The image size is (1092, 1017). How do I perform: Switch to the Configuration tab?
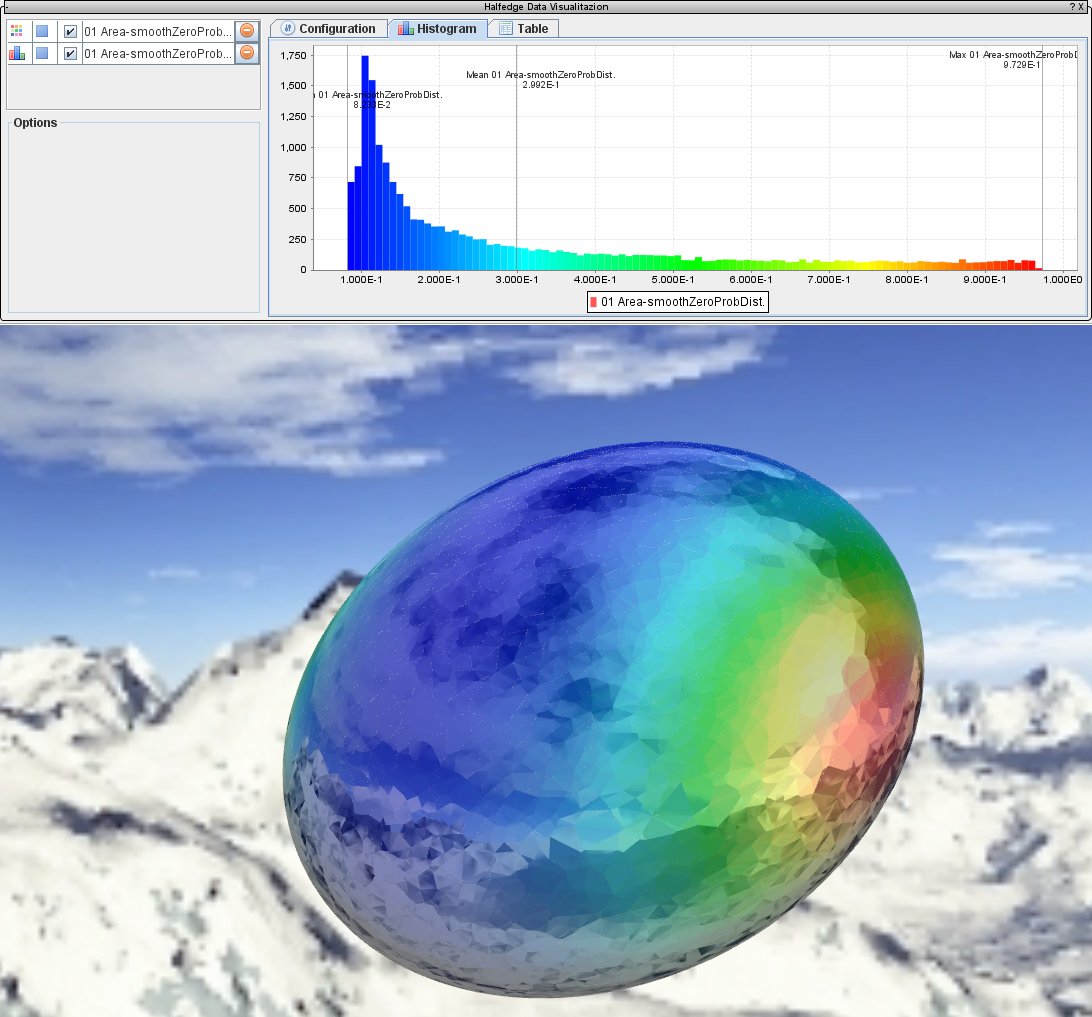coord(329,29)
